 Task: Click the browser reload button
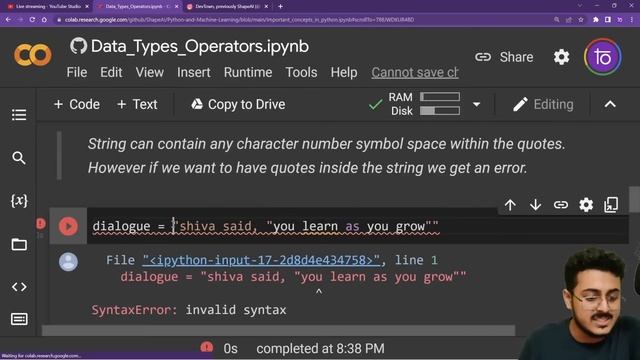click(x=32, y=20)
